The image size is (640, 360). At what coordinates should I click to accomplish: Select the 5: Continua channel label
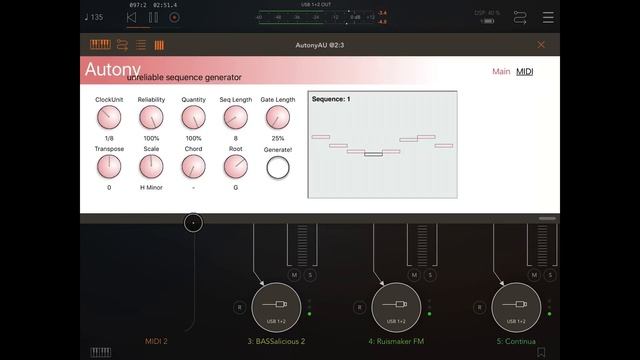click(x=516, y=341)
